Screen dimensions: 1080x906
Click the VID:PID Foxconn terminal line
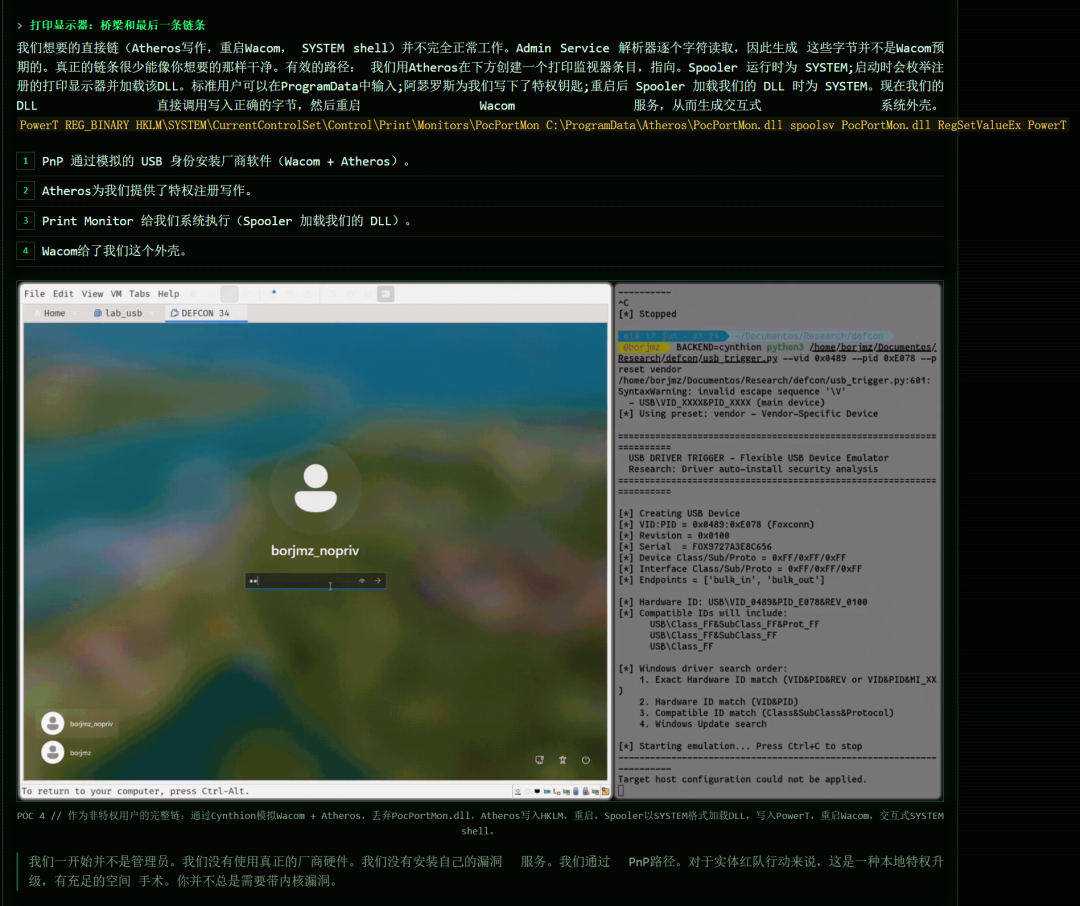(716, 524)
